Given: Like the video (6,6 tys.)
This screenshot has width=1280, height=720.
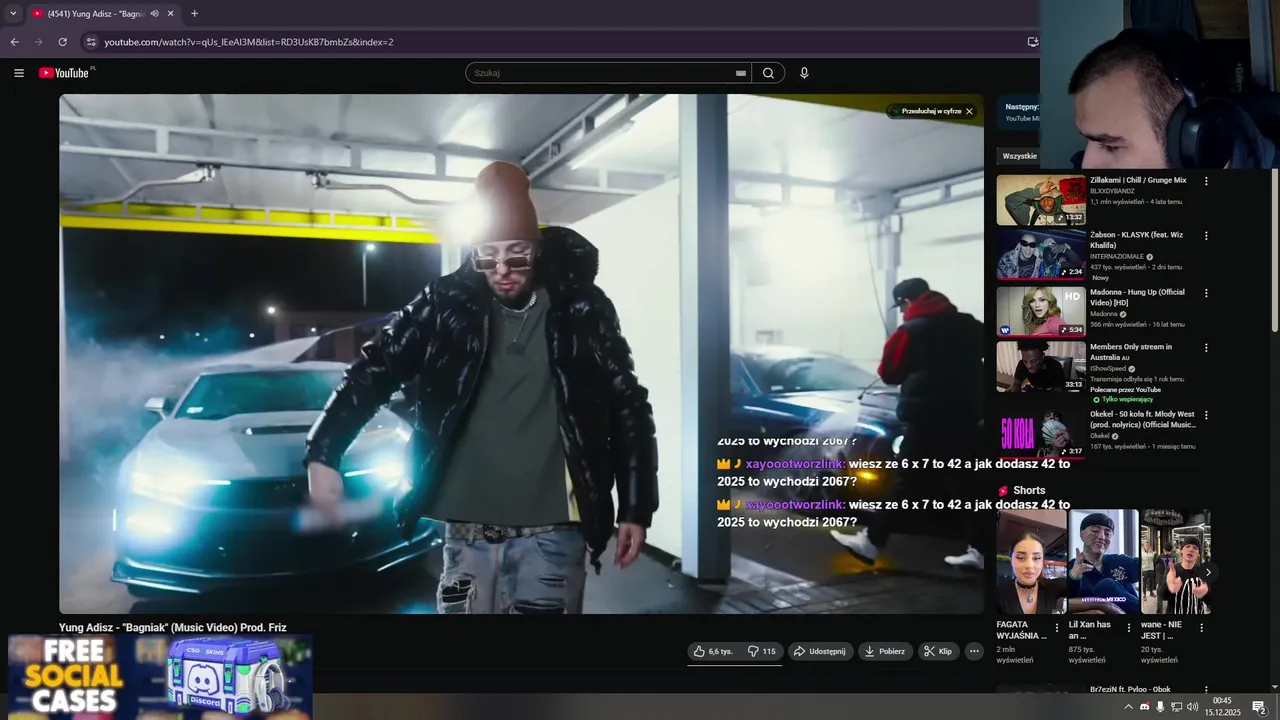Looking at the screenshot, I should [x=713, y=651].
